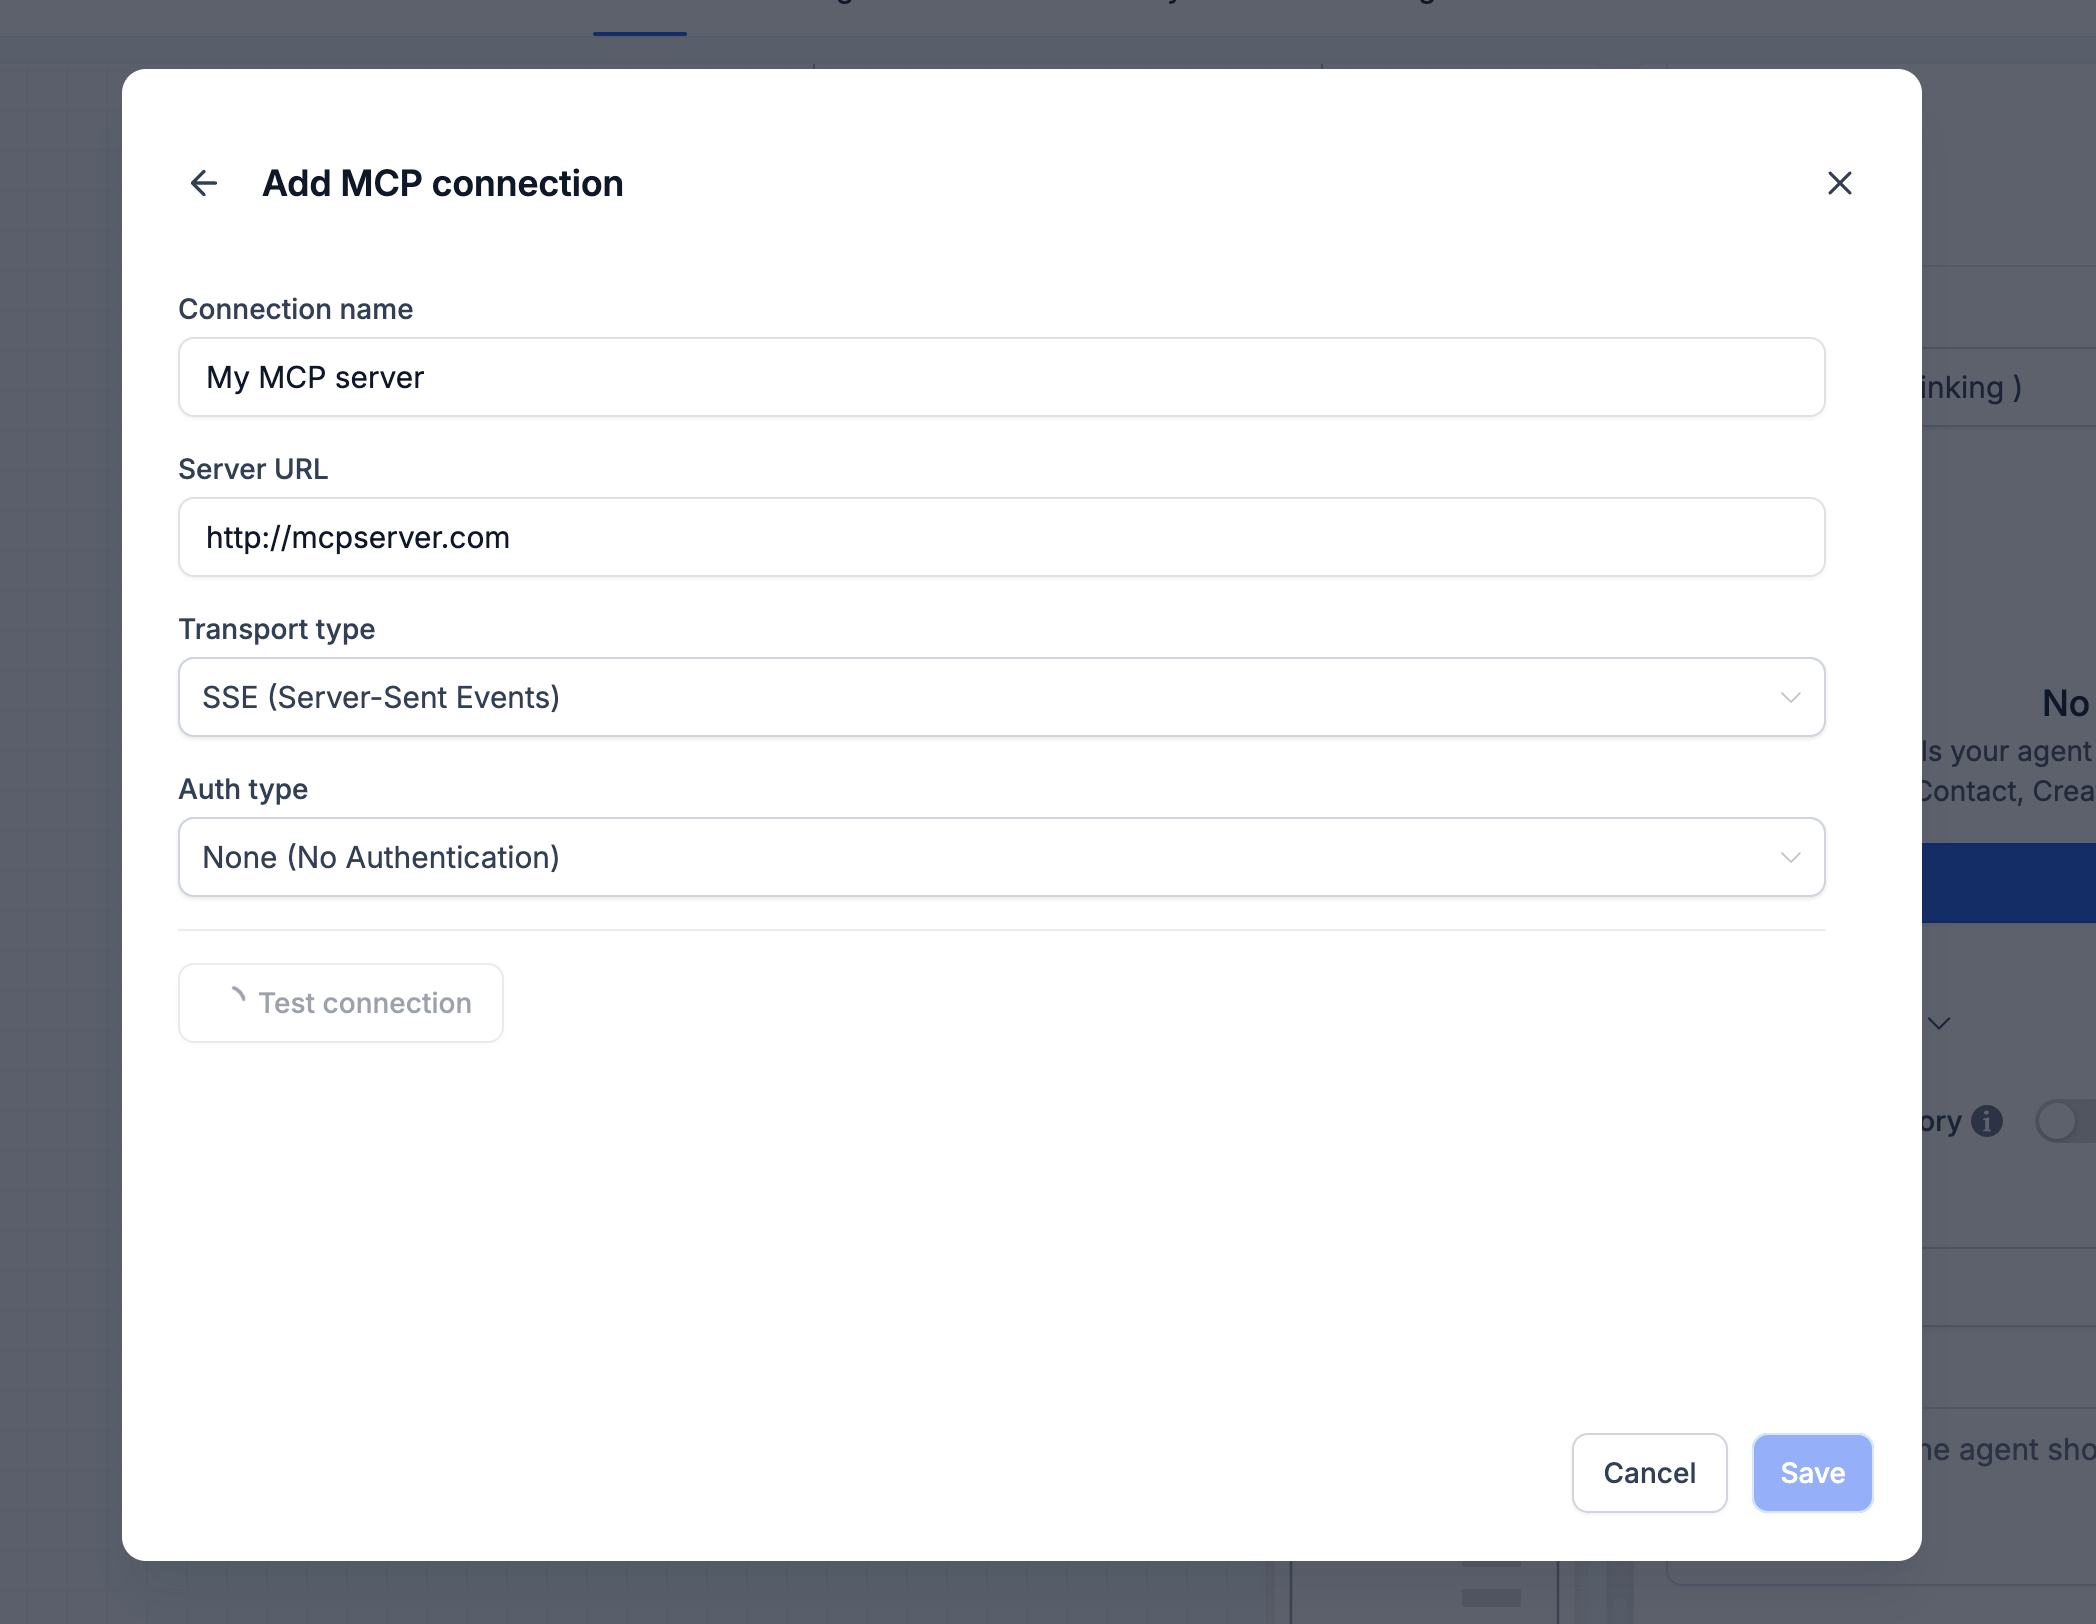Click the chevron in None (No Authentication) field

(1791, 857)
